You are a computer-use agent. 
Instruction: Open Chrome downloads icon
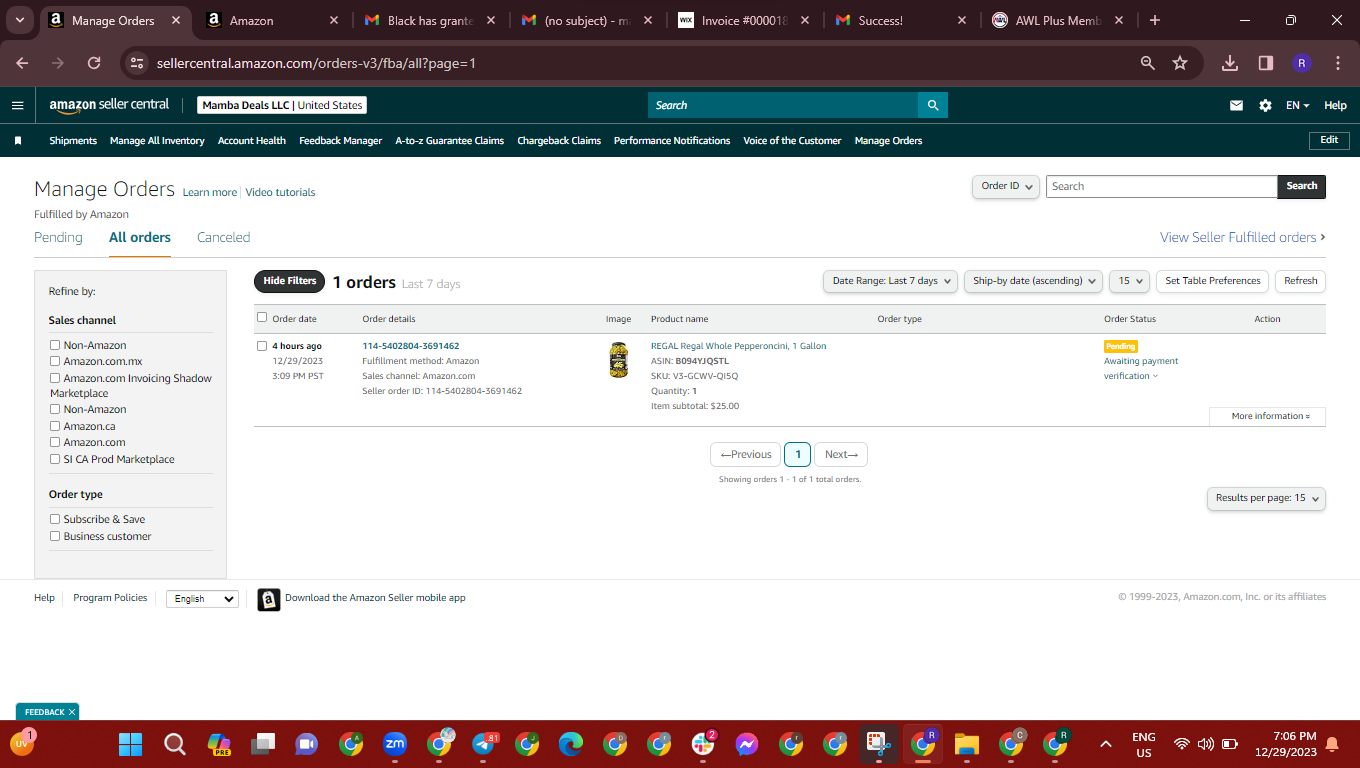1230,63
